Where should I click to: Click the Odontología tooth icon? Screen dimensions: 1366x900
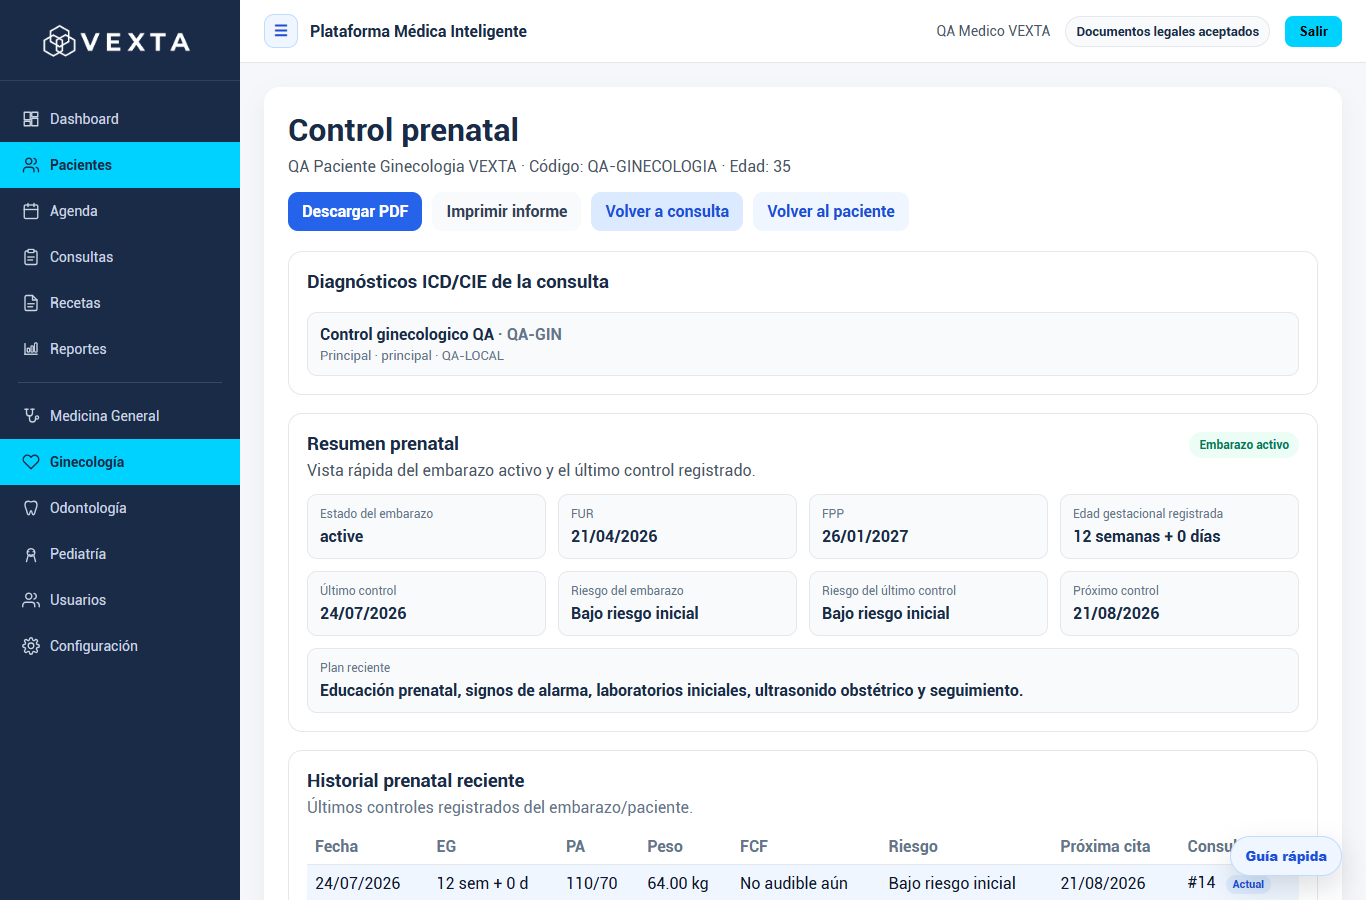point(31,508)
